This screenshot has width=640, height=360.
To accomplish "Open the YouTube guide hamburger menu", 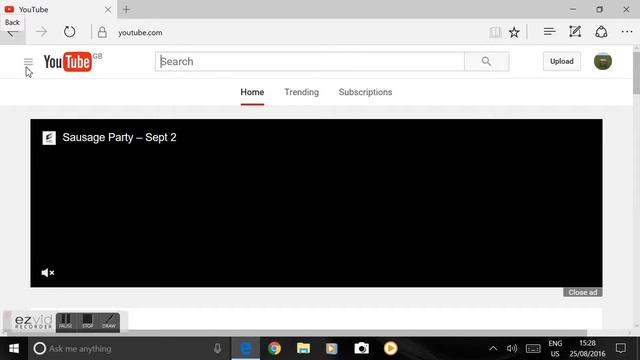I will point(28,62).
